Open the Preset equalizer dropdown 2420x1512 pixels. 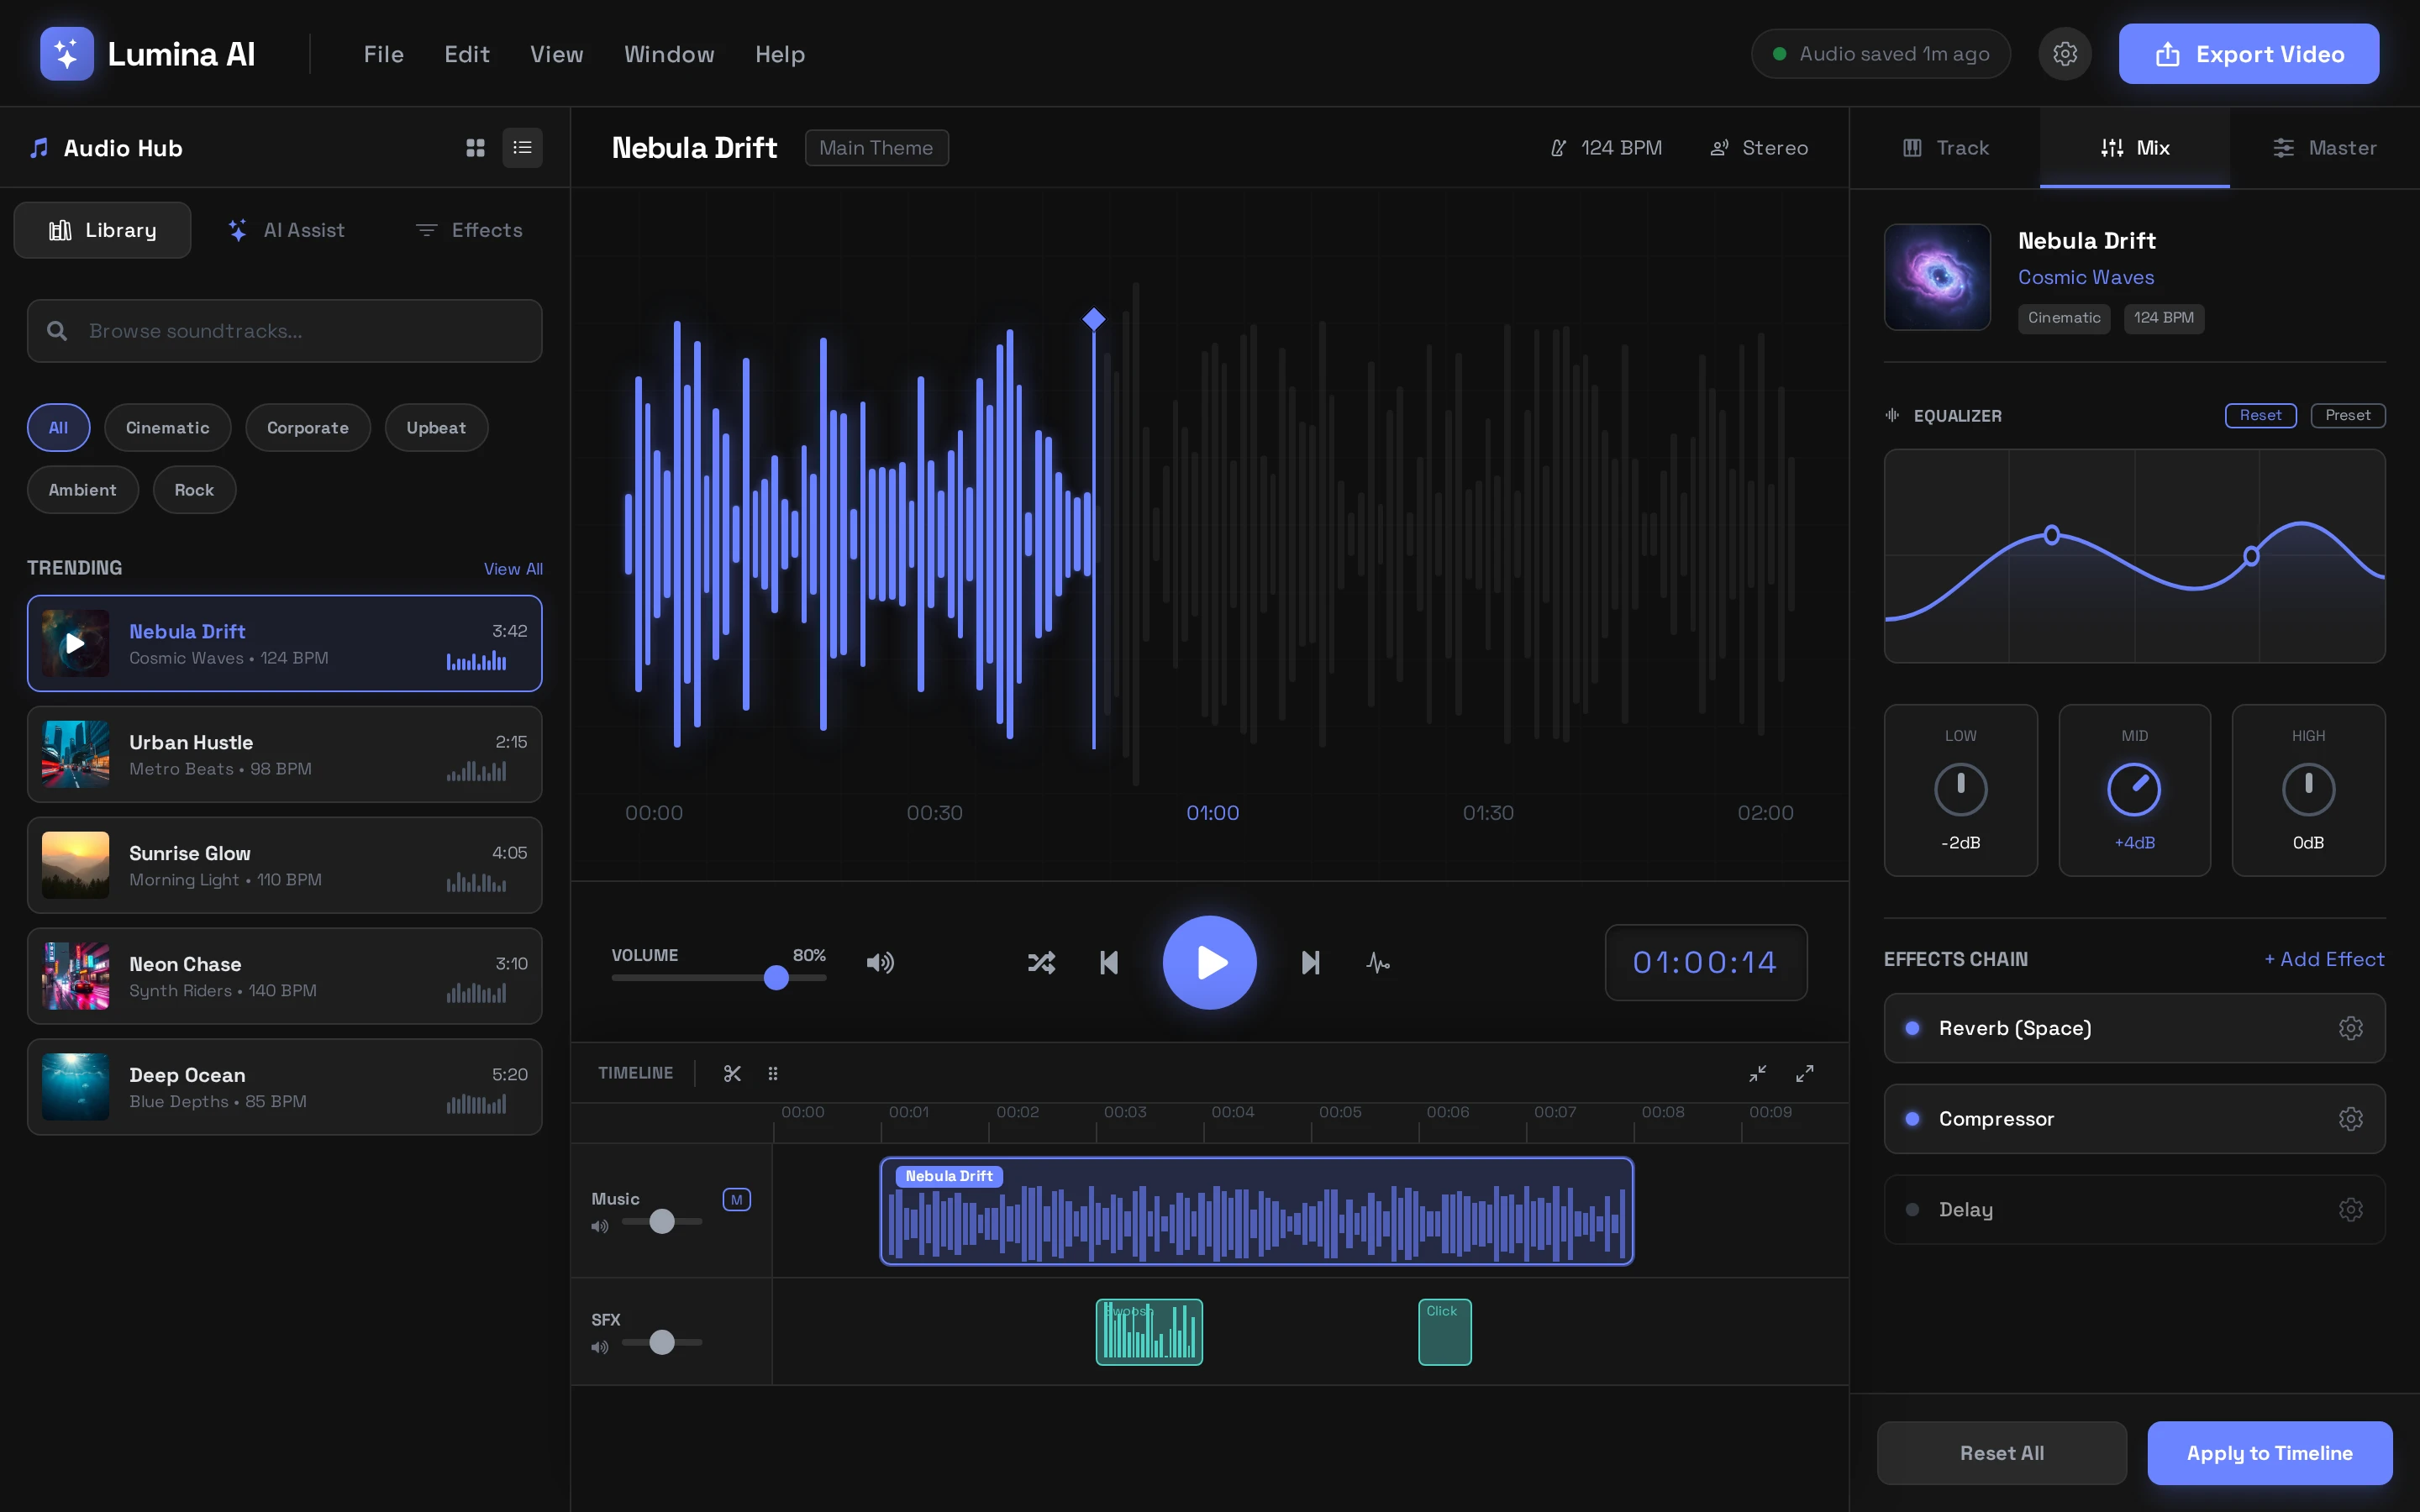pos(2347,415)
